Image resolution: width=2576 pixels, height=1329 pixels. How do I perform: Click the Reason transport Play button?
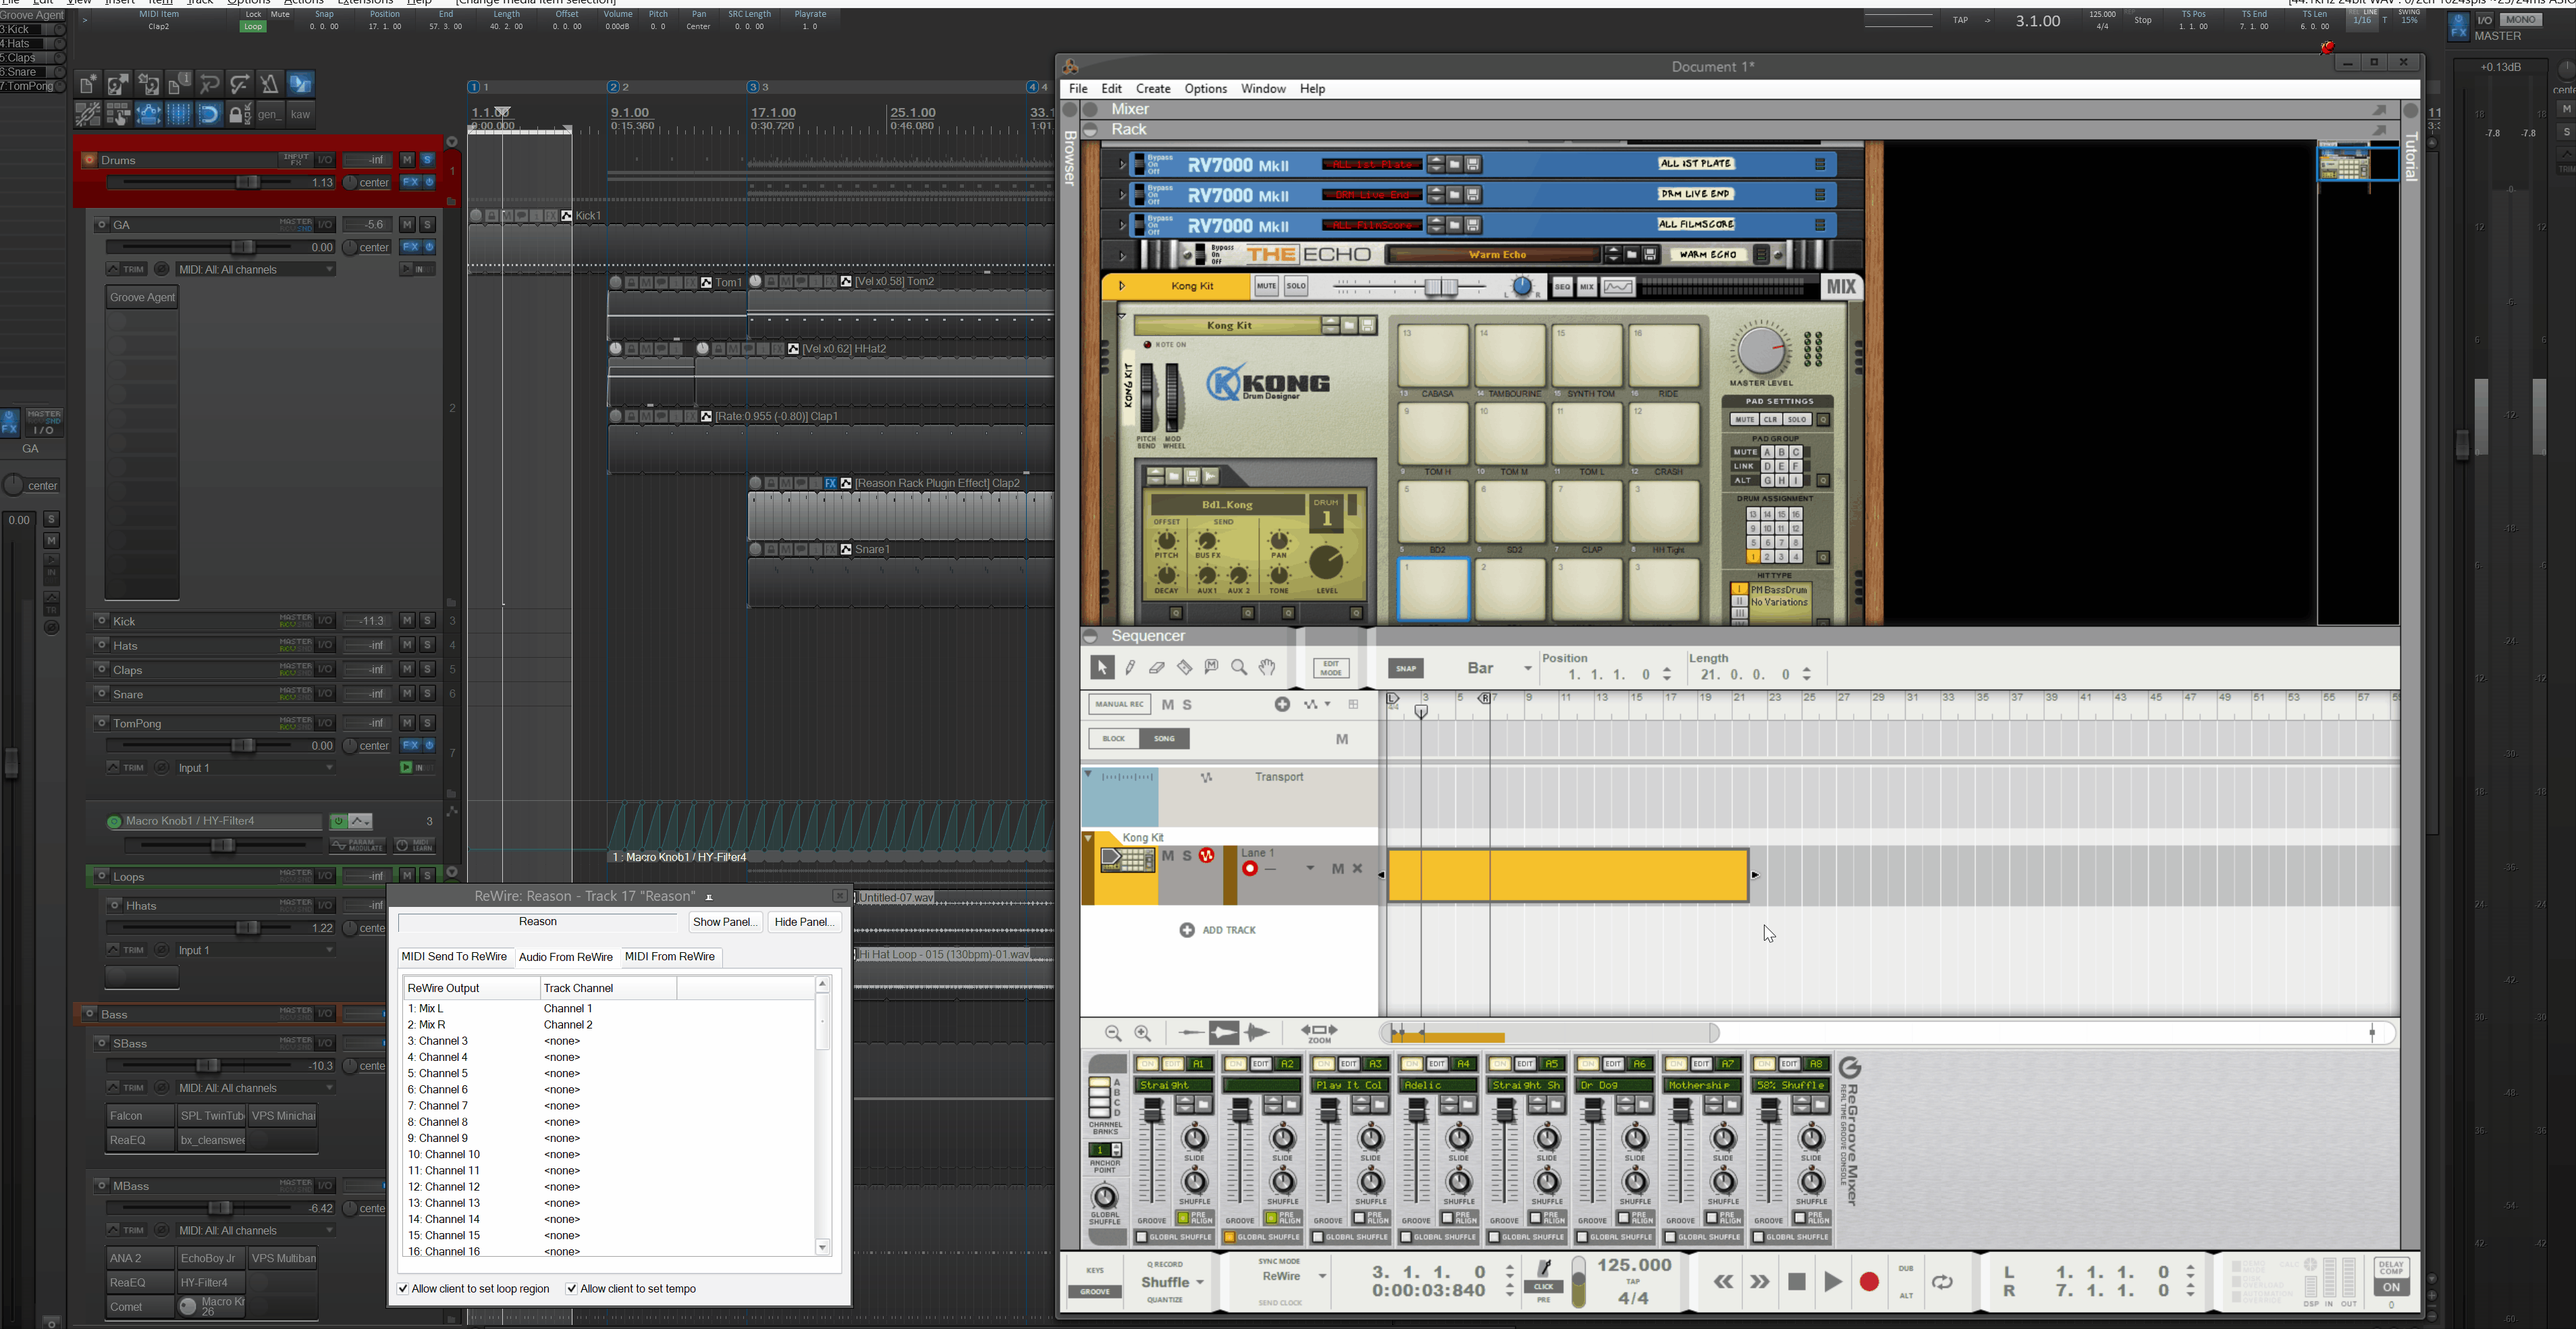(x=1832, y=1282)
